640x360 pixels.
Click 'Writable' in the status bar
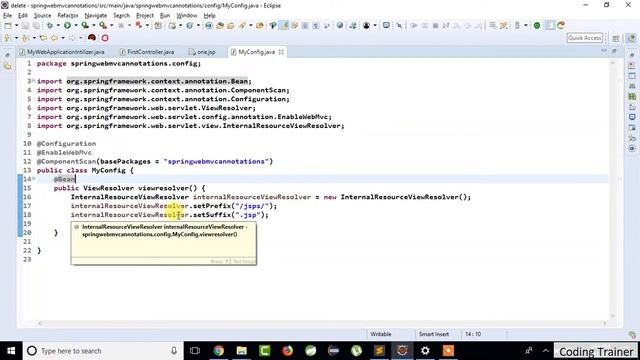point(380,334)
